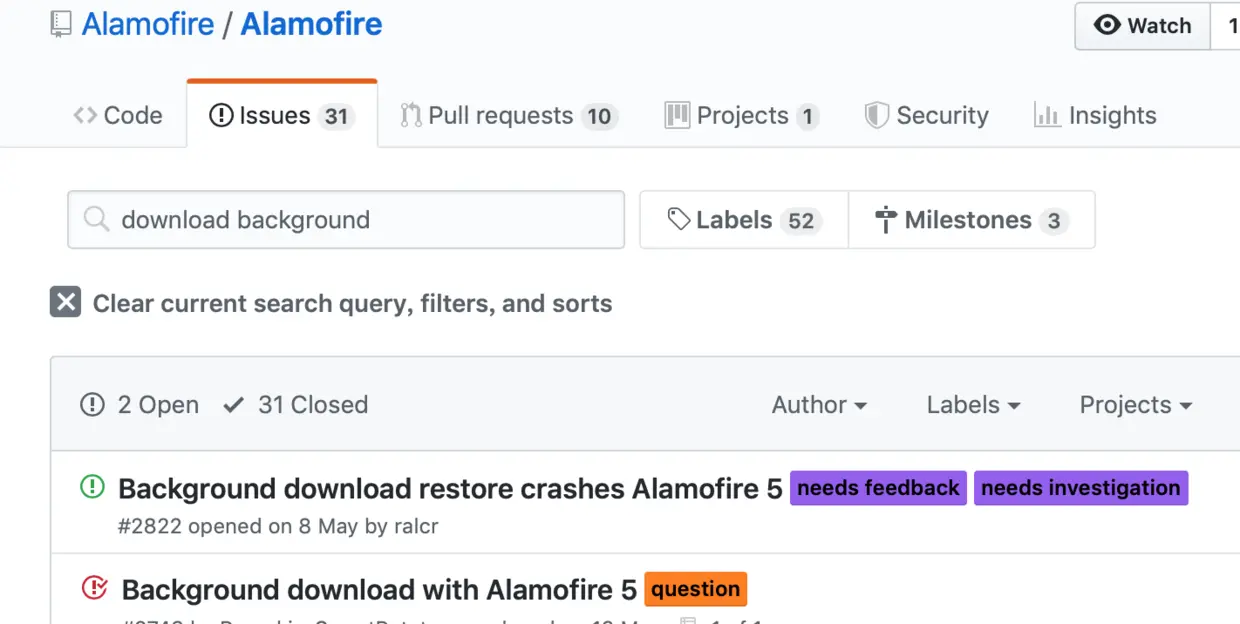This screenshot has width=1240, height=624.
Task: Click the issues search input field
Action: tap(360, 220)
